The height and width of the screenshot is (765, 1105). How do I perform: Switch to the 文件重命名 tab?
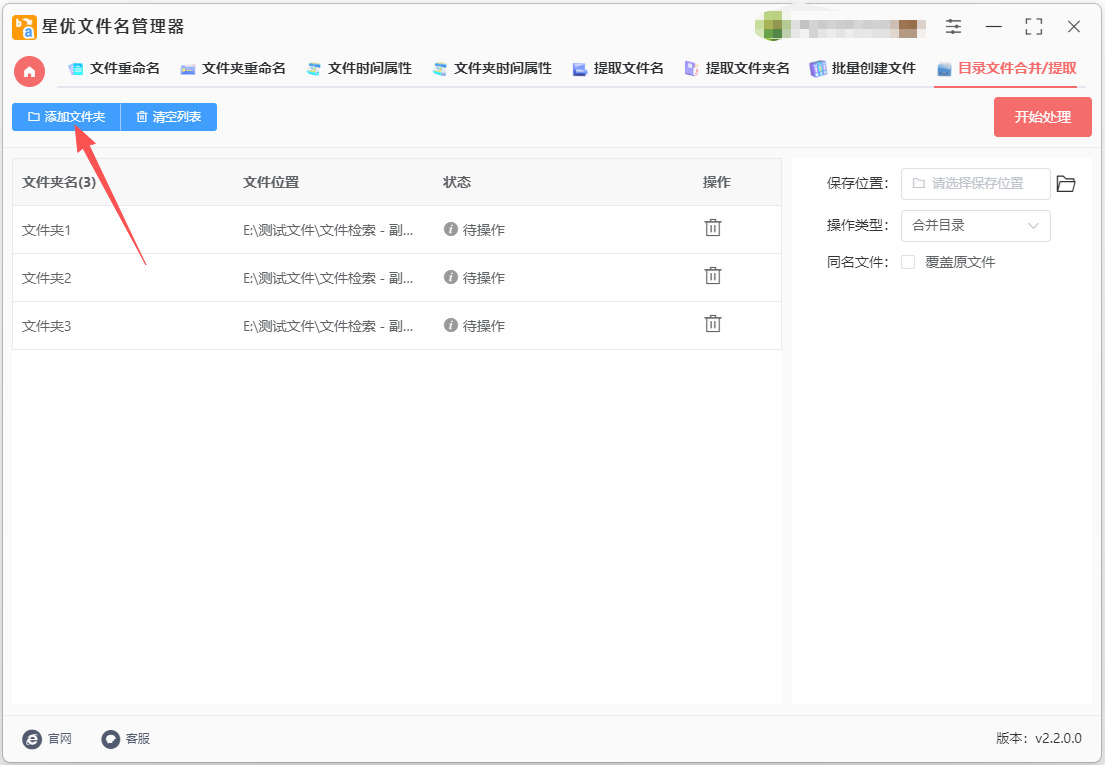point(114,69)
